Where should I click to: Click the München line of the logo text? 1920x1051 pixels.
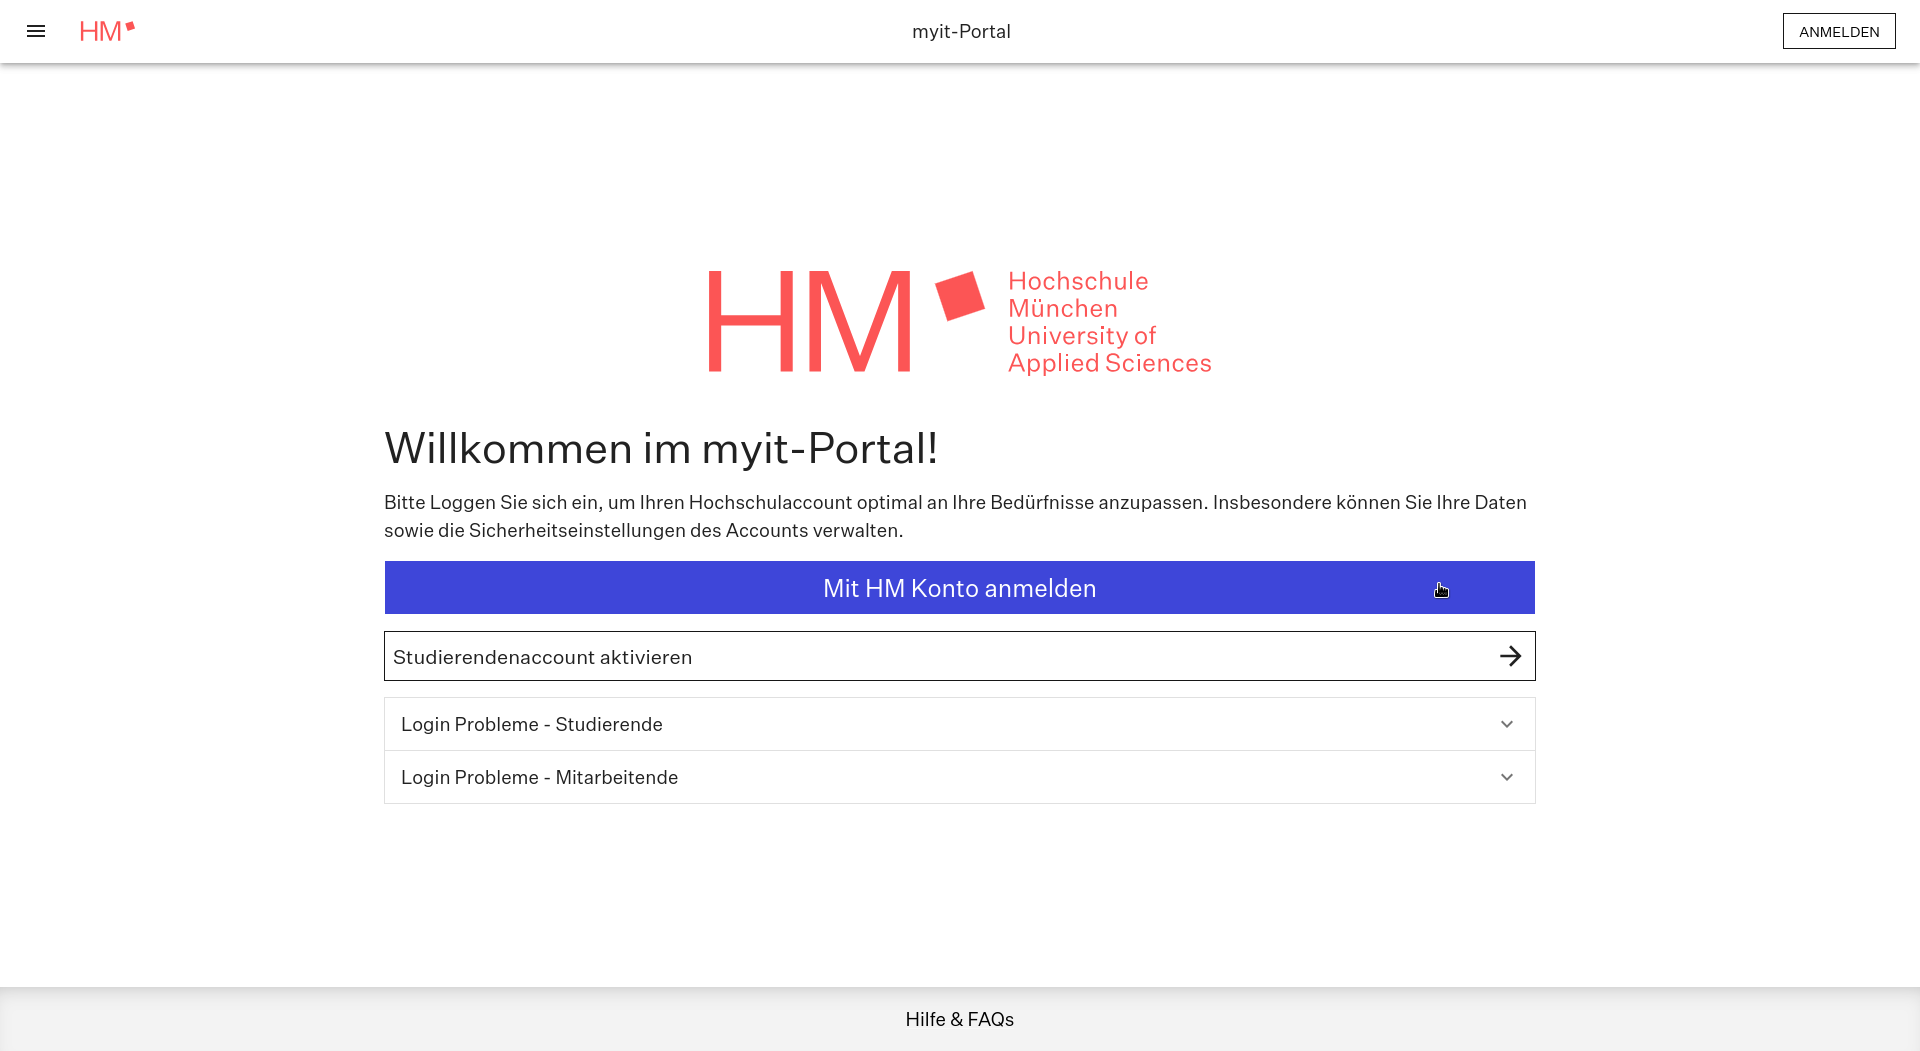[x=1062, y=309]
